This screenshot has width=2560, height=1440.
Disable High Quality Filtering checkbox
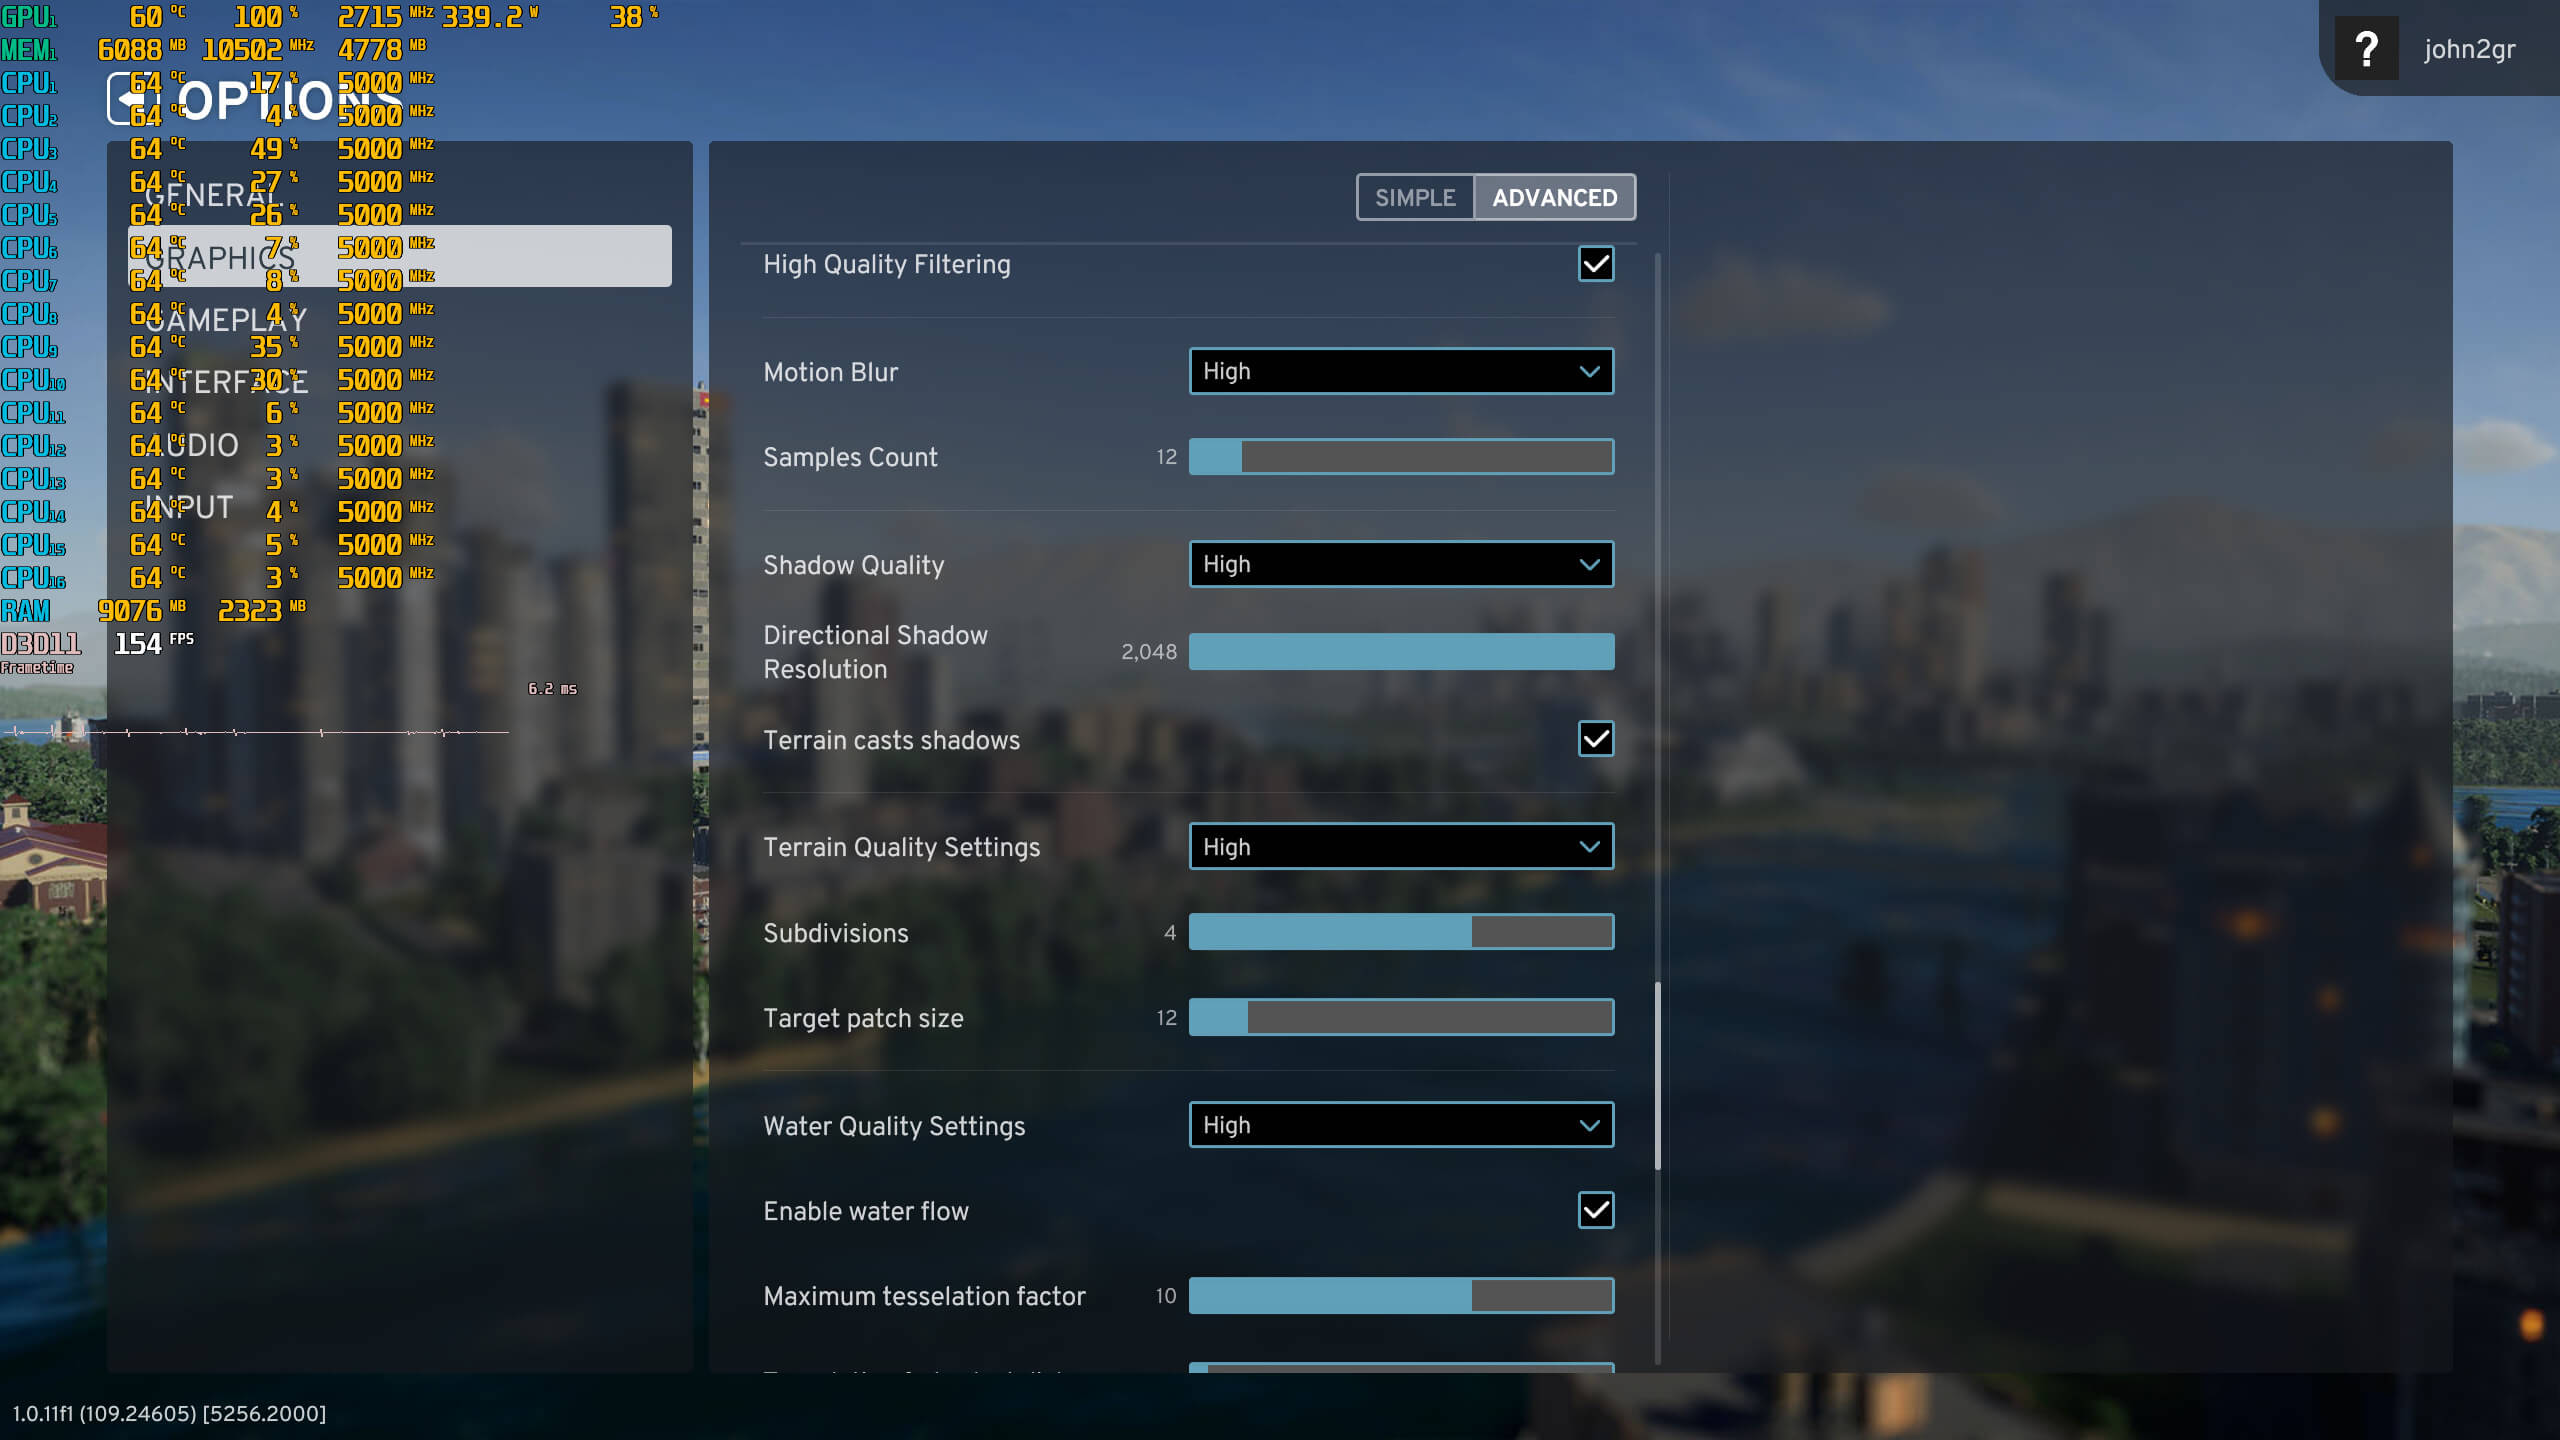point(1595,264)
